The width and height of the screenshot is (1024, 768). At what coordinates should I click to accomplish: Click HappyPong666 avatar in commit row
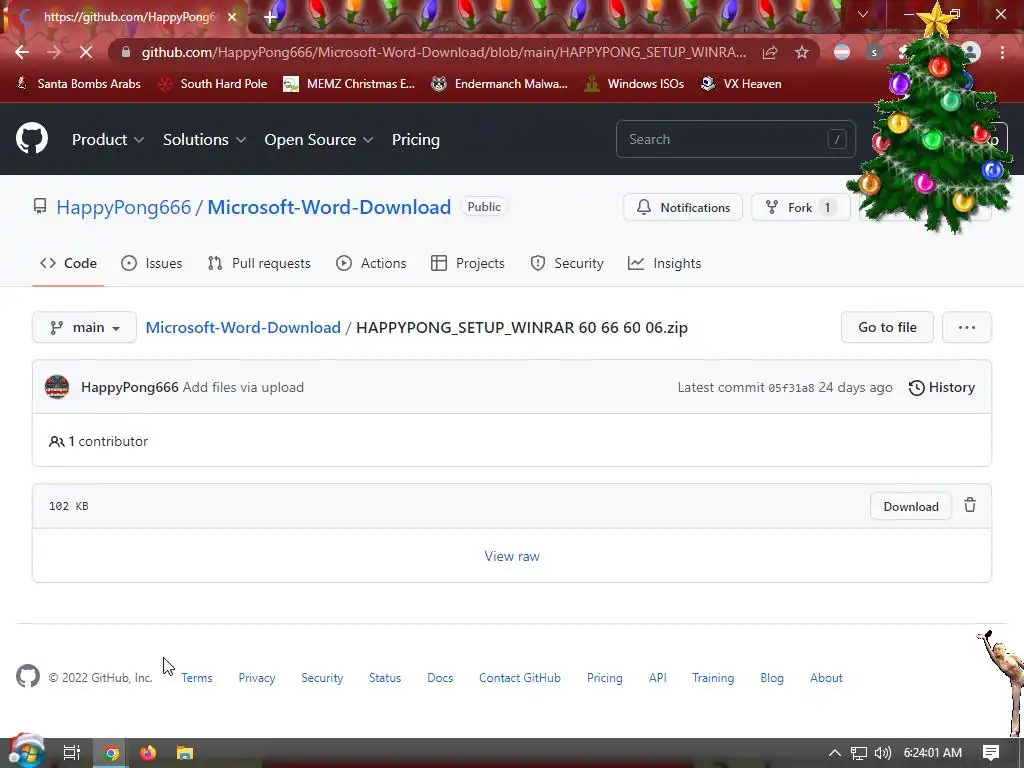(x=57, y=387)
